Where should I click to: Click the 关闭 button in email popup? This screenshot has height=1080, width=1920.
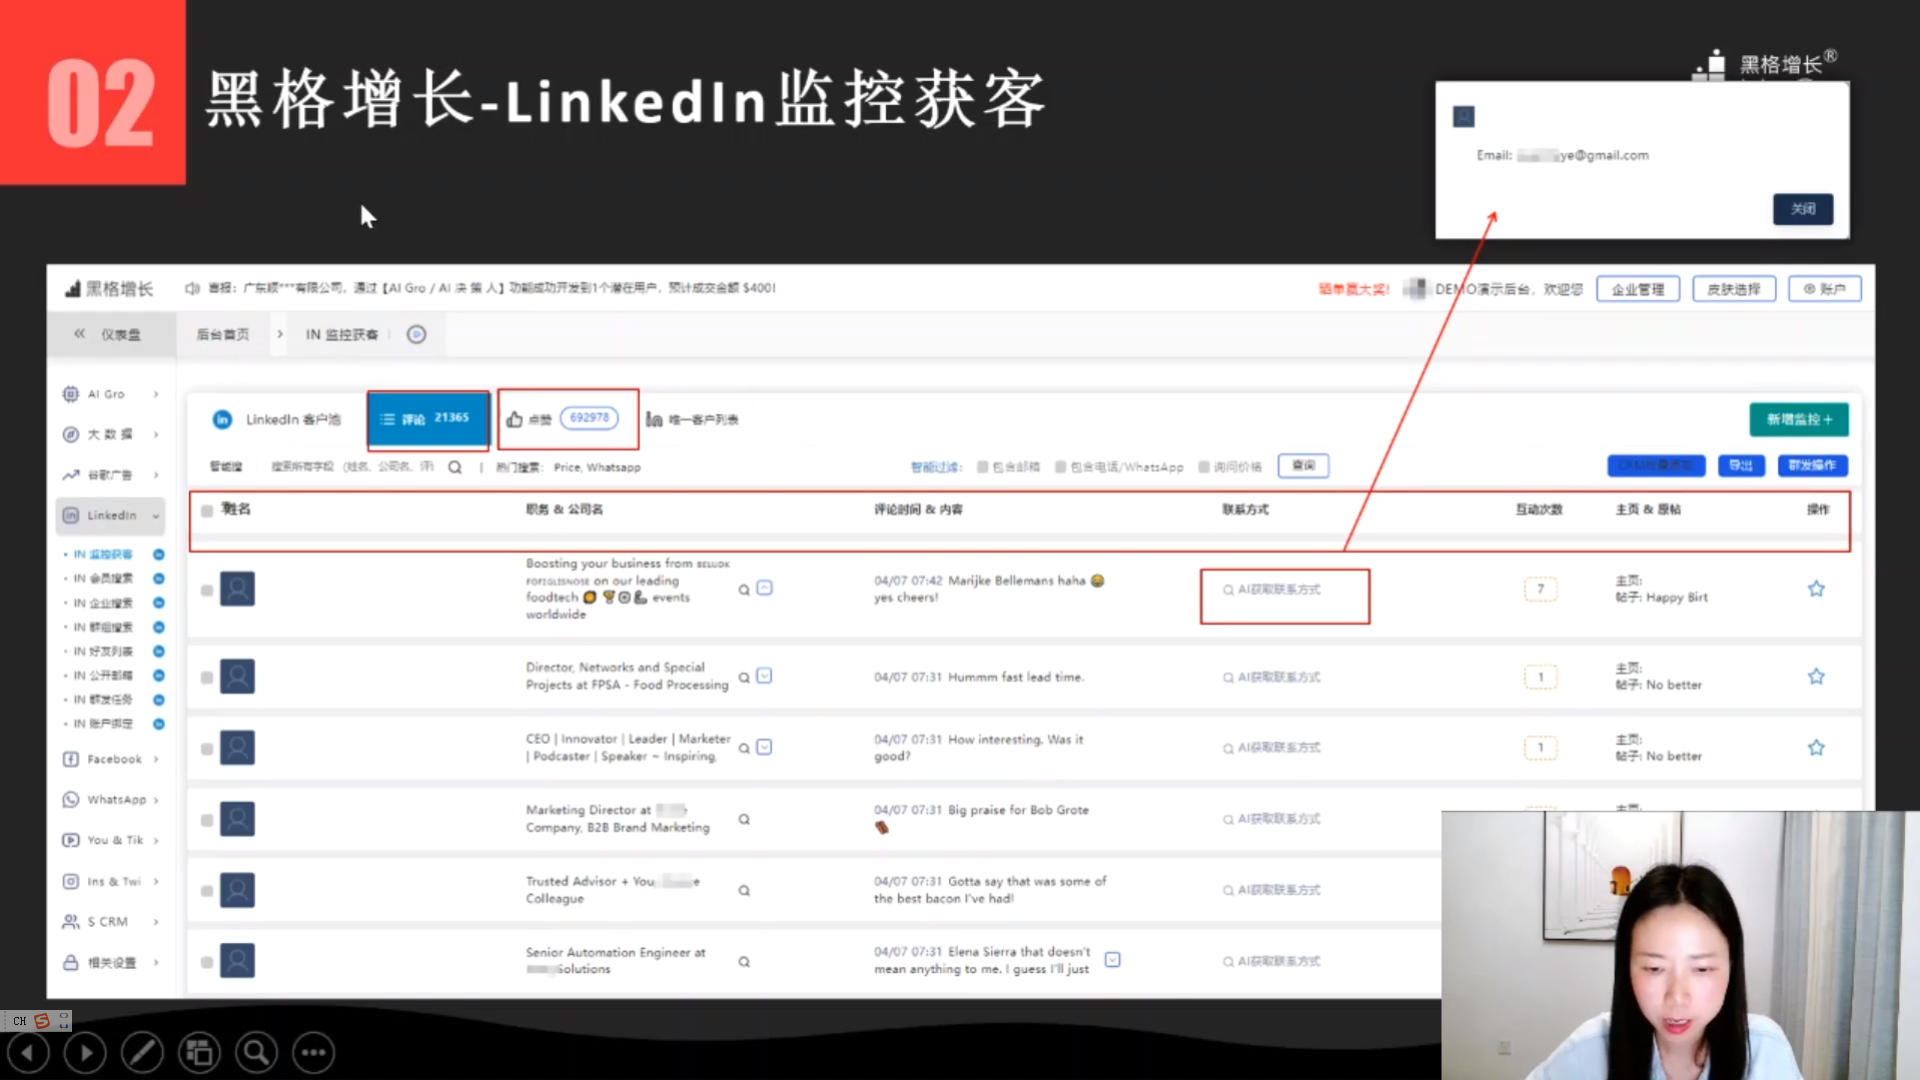click(1802, 209)
